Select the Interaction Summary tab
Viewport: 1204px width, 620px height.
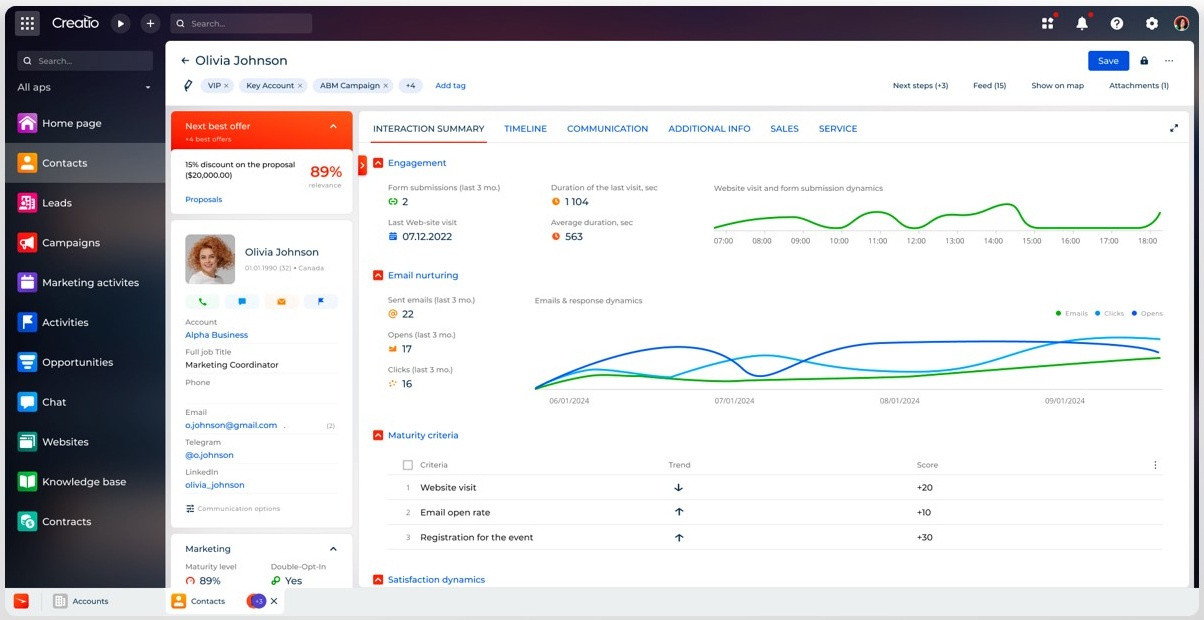tap(428, 129)
